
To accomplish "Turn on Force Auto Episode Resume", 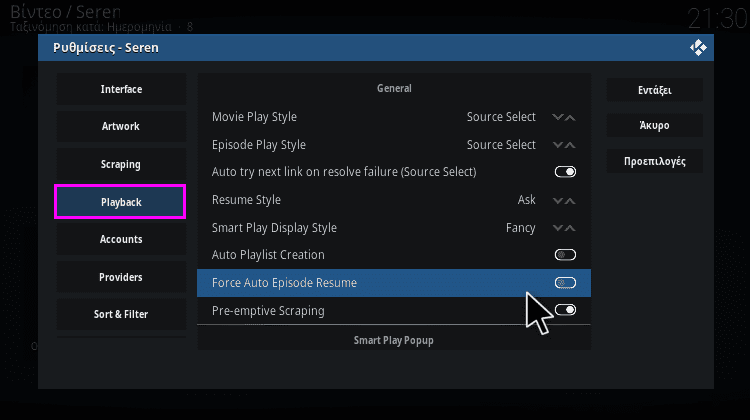I will (x=565, y=283).
